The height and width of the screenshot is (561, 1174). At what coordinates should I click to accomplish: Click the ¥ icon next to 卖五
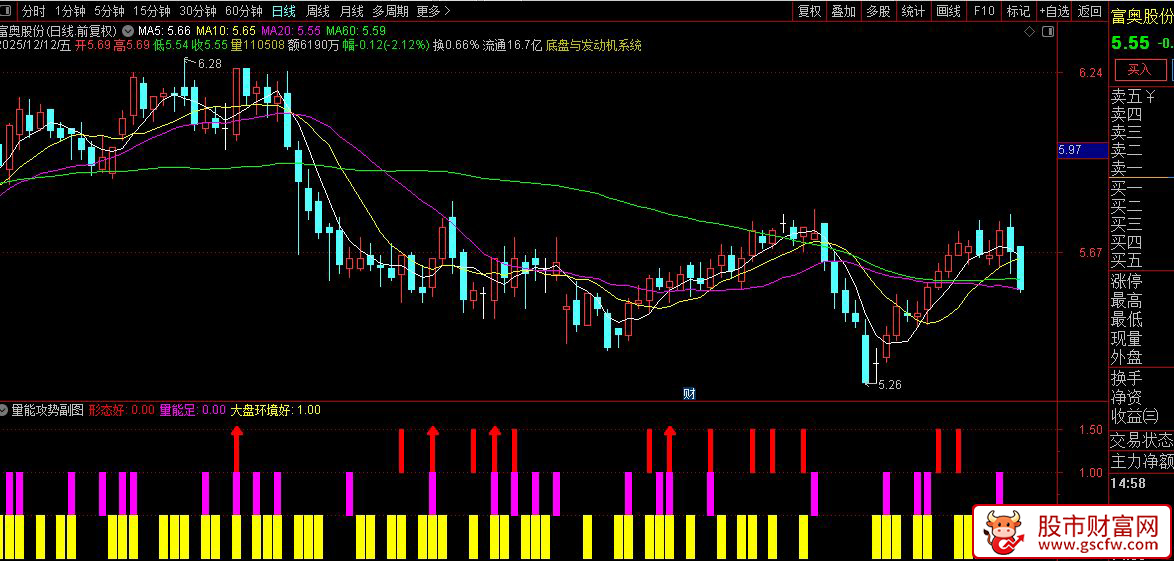click(x=1150, y=97)
